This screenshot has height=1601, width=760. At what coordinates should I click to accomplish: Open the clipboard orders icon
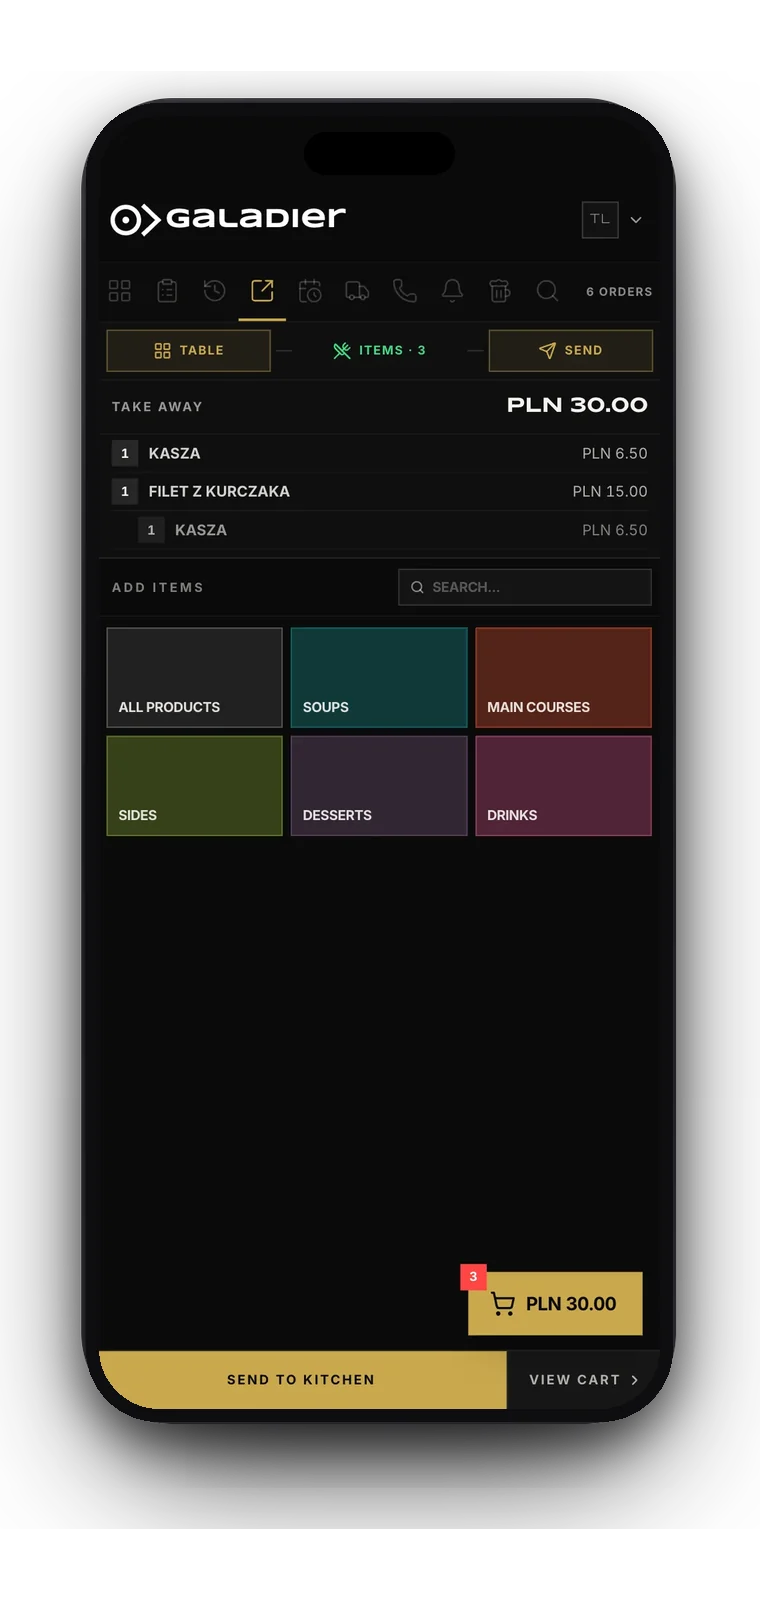pyautogui.click(x=167, y=291)
